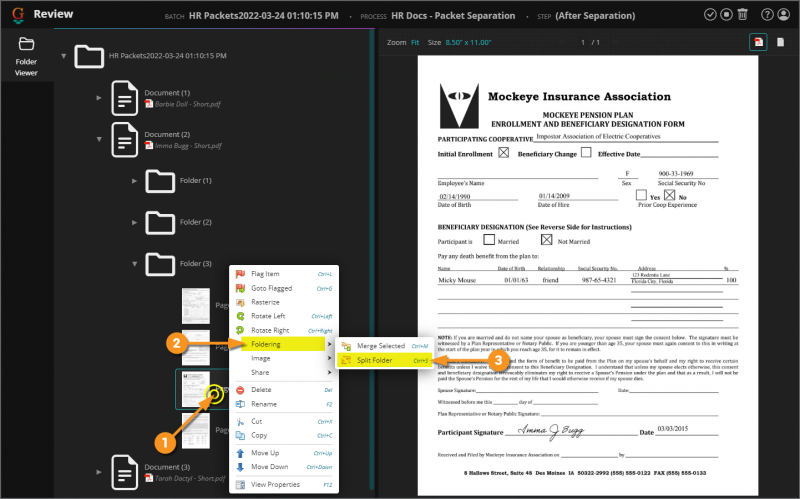
Task: Click the Rotate Right icon in menu
Action: tap(240, 330)
